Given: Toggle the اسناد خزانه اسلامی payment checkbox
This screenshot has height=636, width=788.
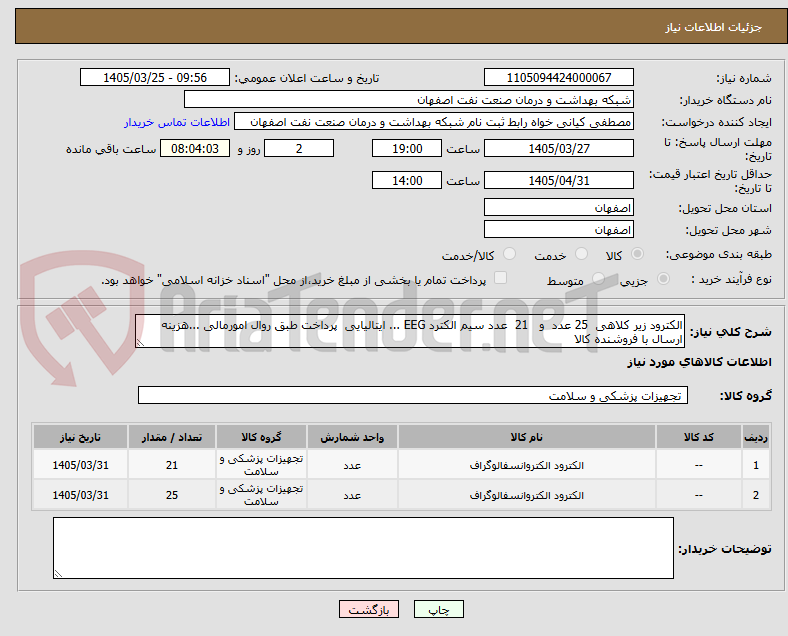Looking at the screenshot, I should (501, 278).
